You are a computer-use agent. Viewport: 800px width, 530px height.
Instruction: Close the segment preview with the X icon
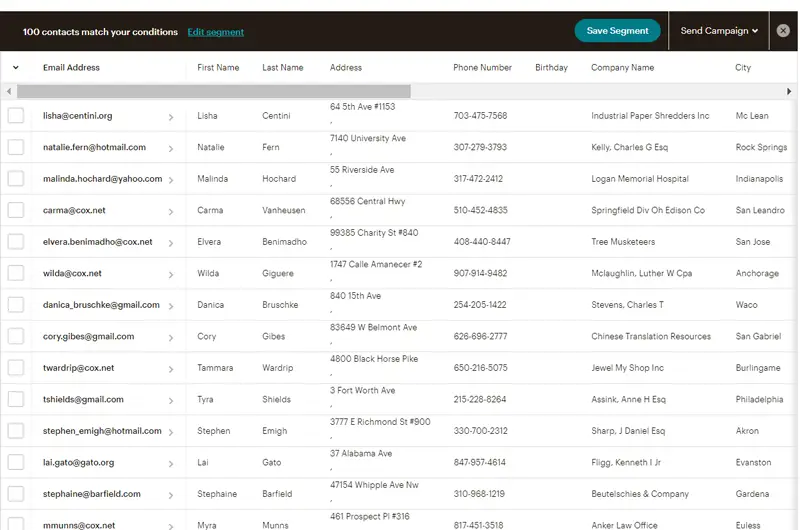[x=784, y=31]
